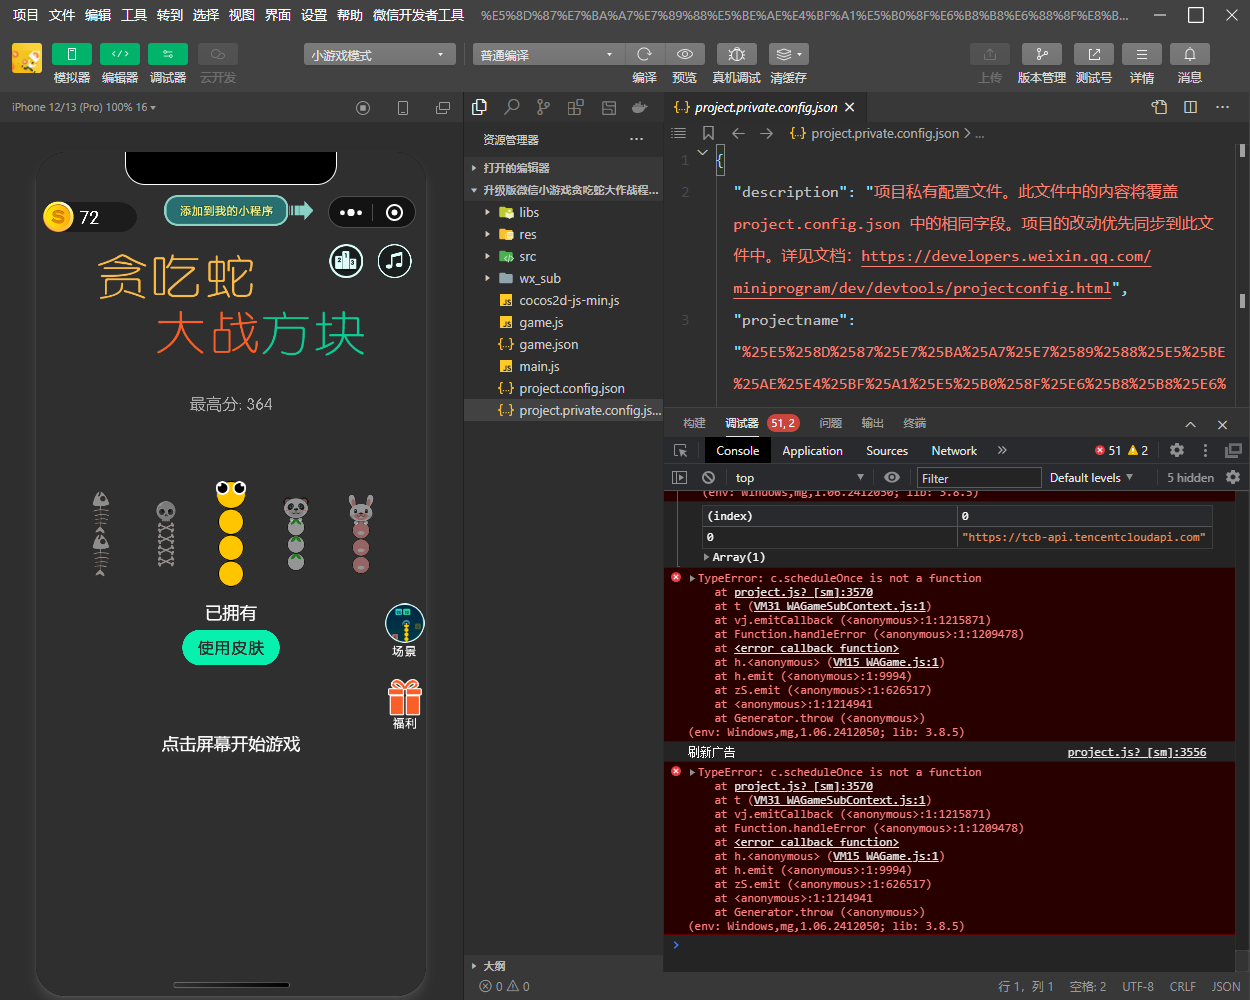Click the music note icon in game
The width and height of the screenshot is (1250, 1000).
pos(395,261)
